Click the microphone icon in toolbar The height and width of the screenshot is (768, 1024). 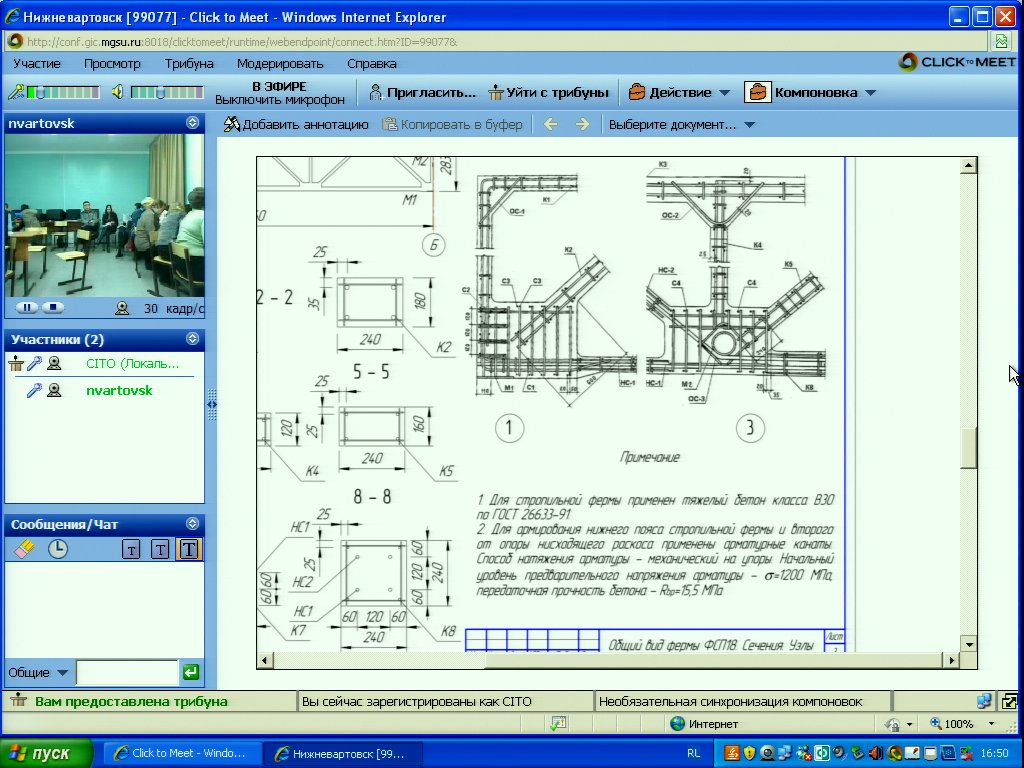[x=16, y=92]
